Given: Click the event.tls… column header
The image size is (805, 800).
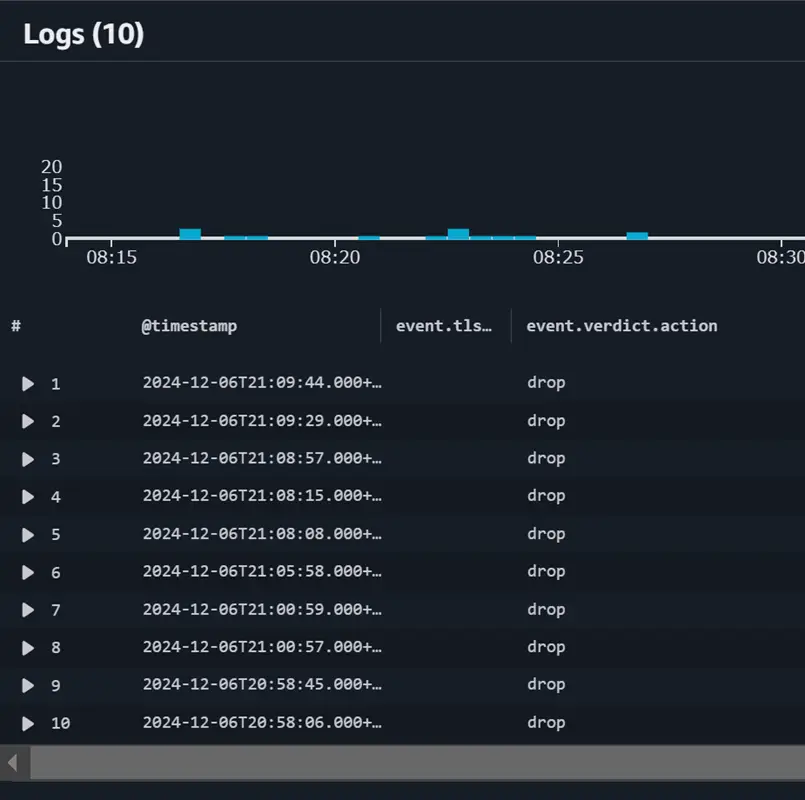Looking at the screenshot, I should [x=444, y=326].
